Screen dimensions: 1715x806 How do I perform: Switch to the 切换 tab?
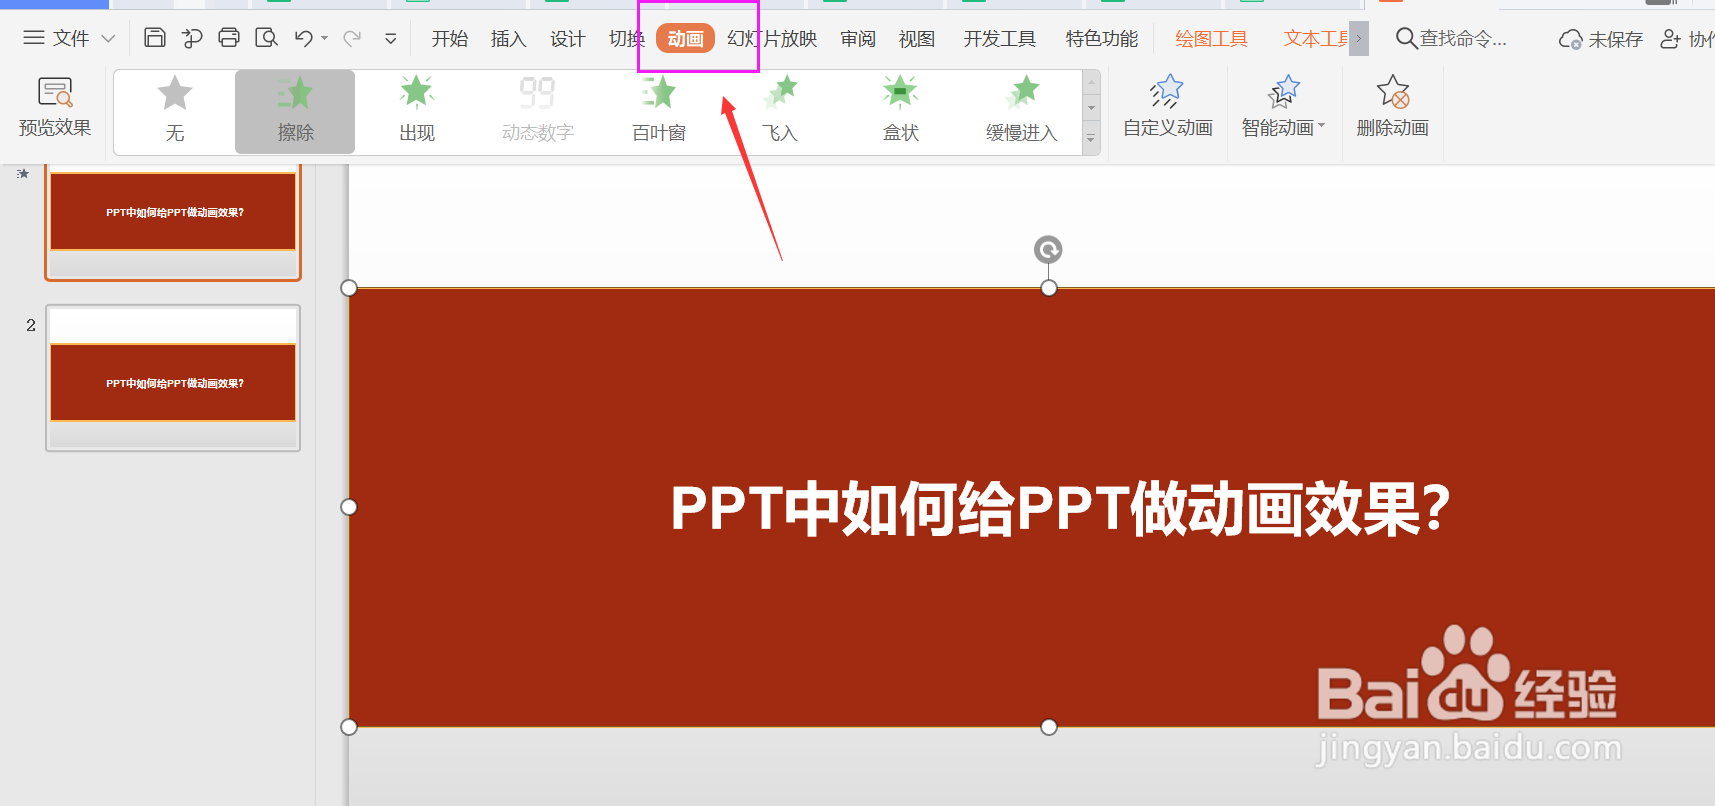pos(626,39)
